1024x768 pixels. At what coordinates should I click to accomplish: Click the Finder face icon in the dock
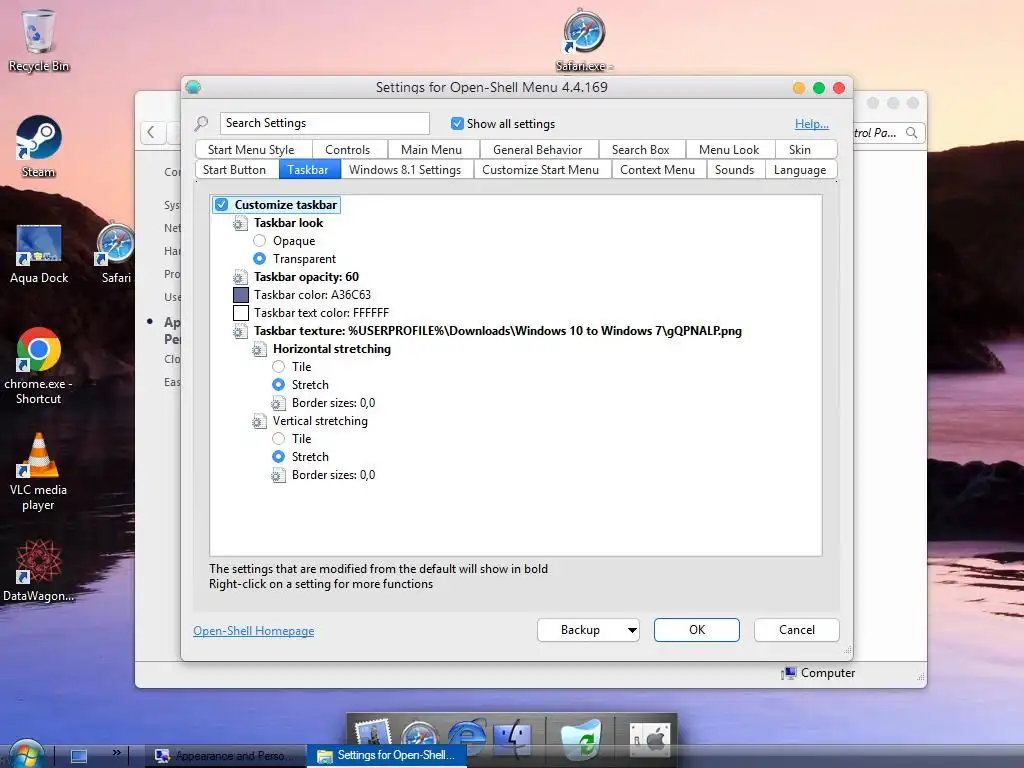[513, 738]
